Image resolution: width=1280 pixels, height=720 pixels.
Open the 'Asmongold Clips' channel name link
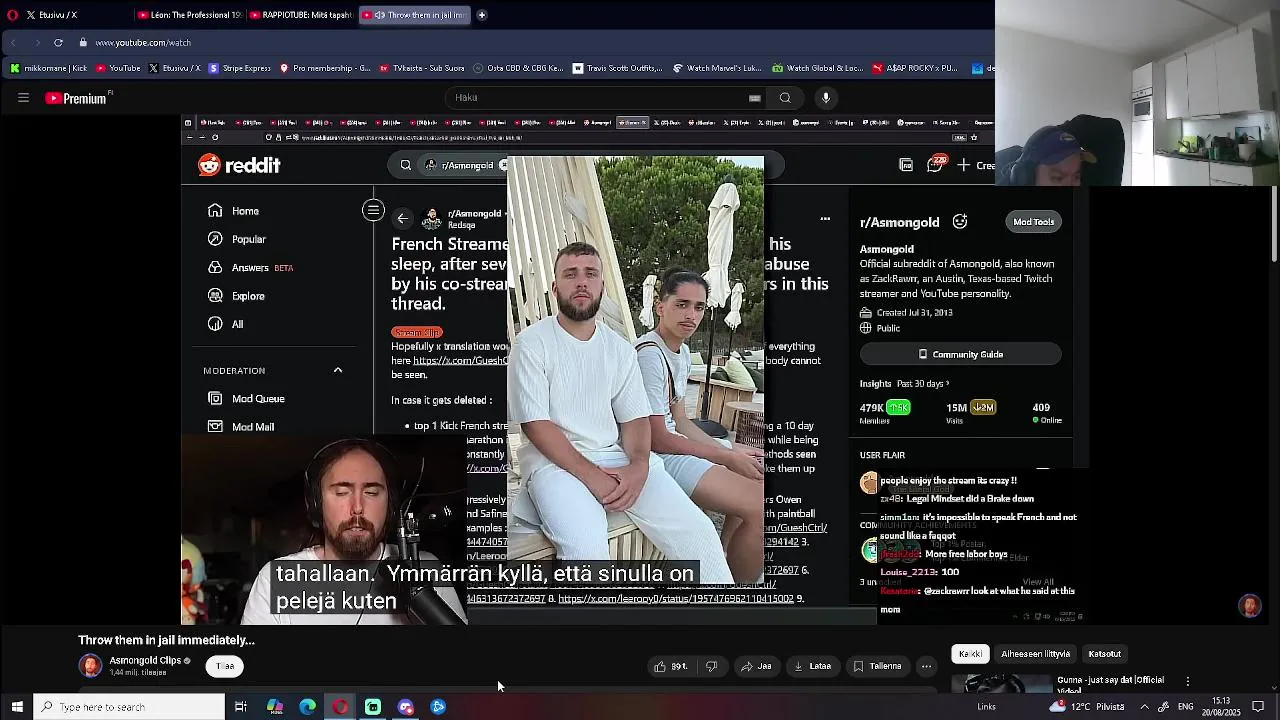[x=145, y=661]
